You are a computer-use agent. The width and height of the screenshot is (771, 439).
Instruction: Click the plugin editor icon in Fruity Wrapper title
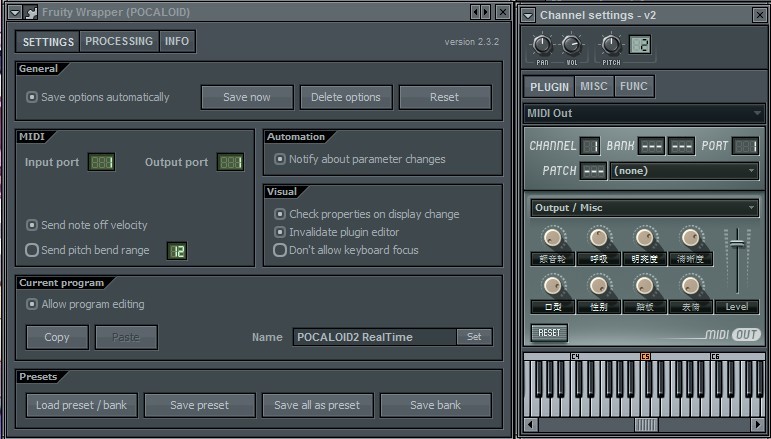pyautogui.click(x=30, y=12)
